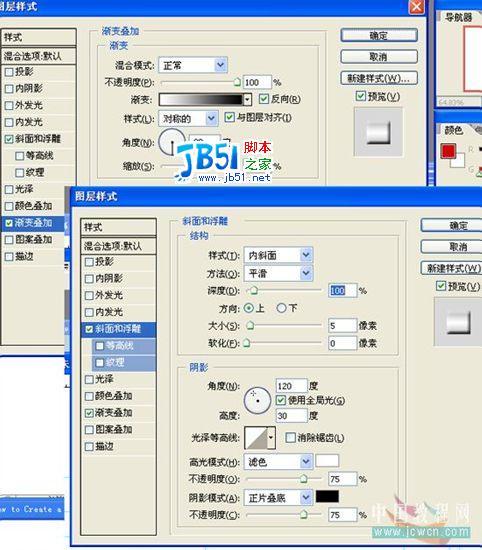482x550 pixels.
Task: Click 新建样式(W) in back dialog
Action: coord(379,78)
